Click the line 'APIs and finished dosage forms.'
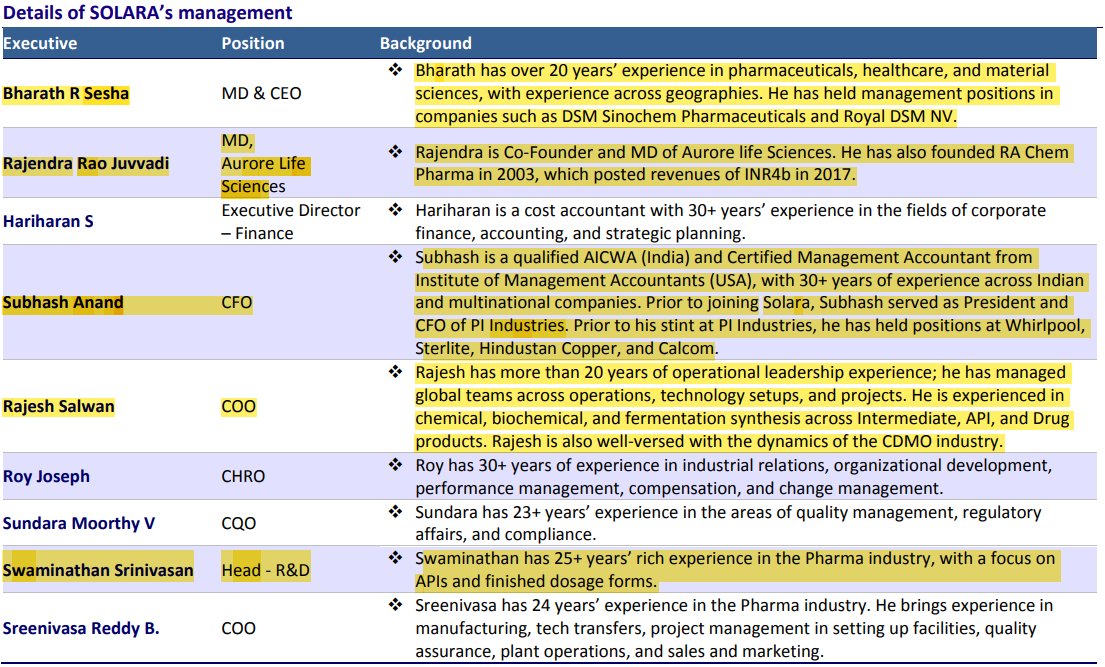This screenshot has width=1105, height=667. click(536, 582)
